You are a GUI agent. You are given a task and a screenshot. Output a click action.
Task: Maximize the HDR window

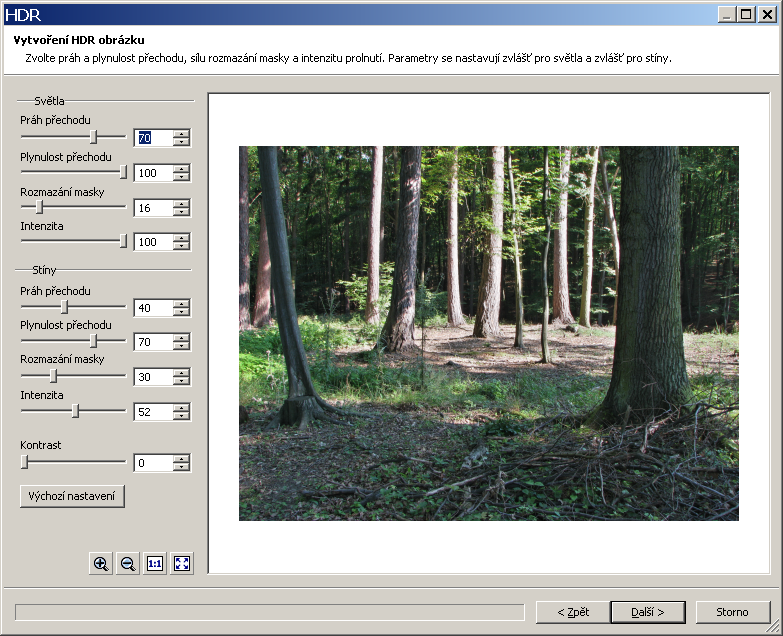tap(747, 14)
